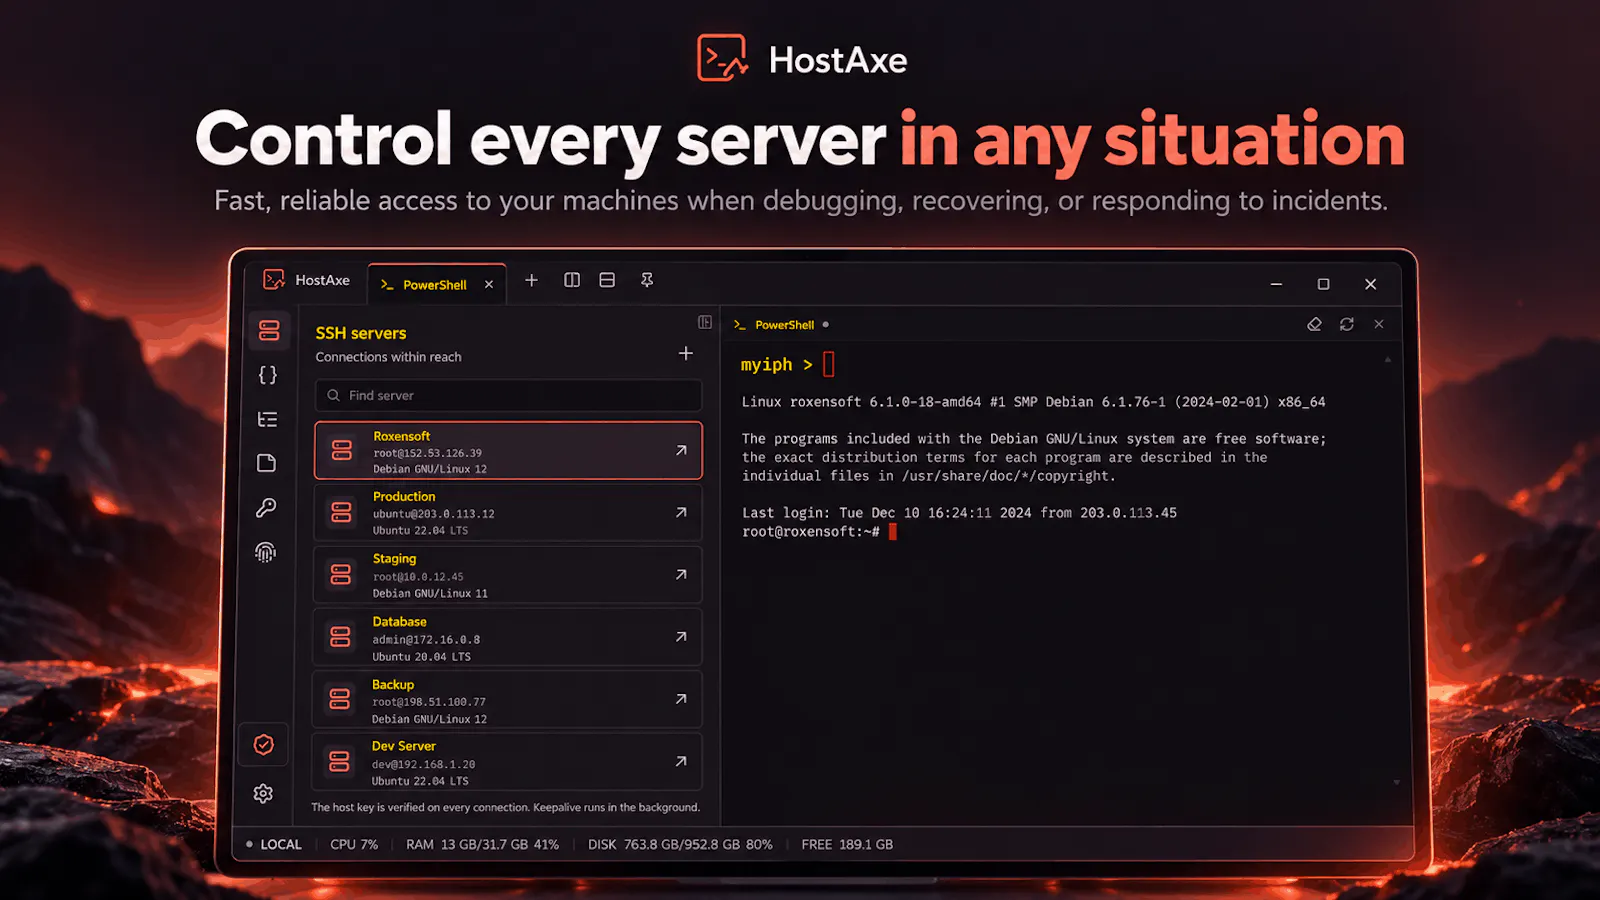This screenshot has height=900, width=1600.
Task: Click the FREE 189.1 GB status entry
Action: click(x=847, y=845)
